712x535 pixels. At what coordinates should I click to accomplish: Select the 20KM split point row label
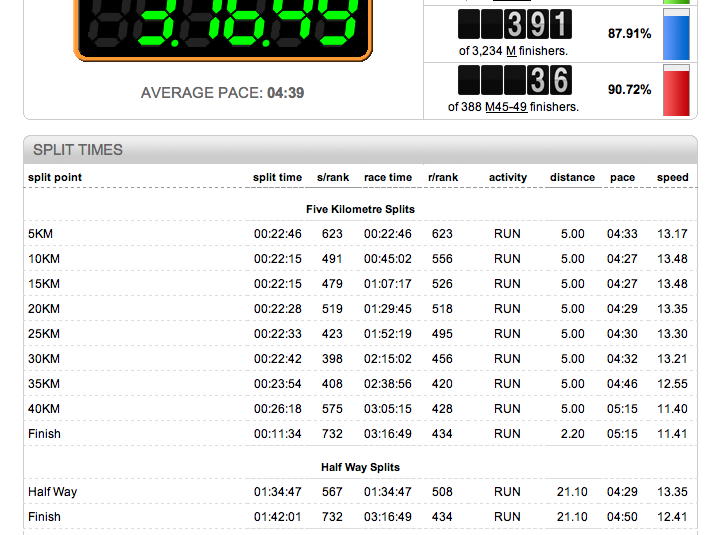coord(44,309)
